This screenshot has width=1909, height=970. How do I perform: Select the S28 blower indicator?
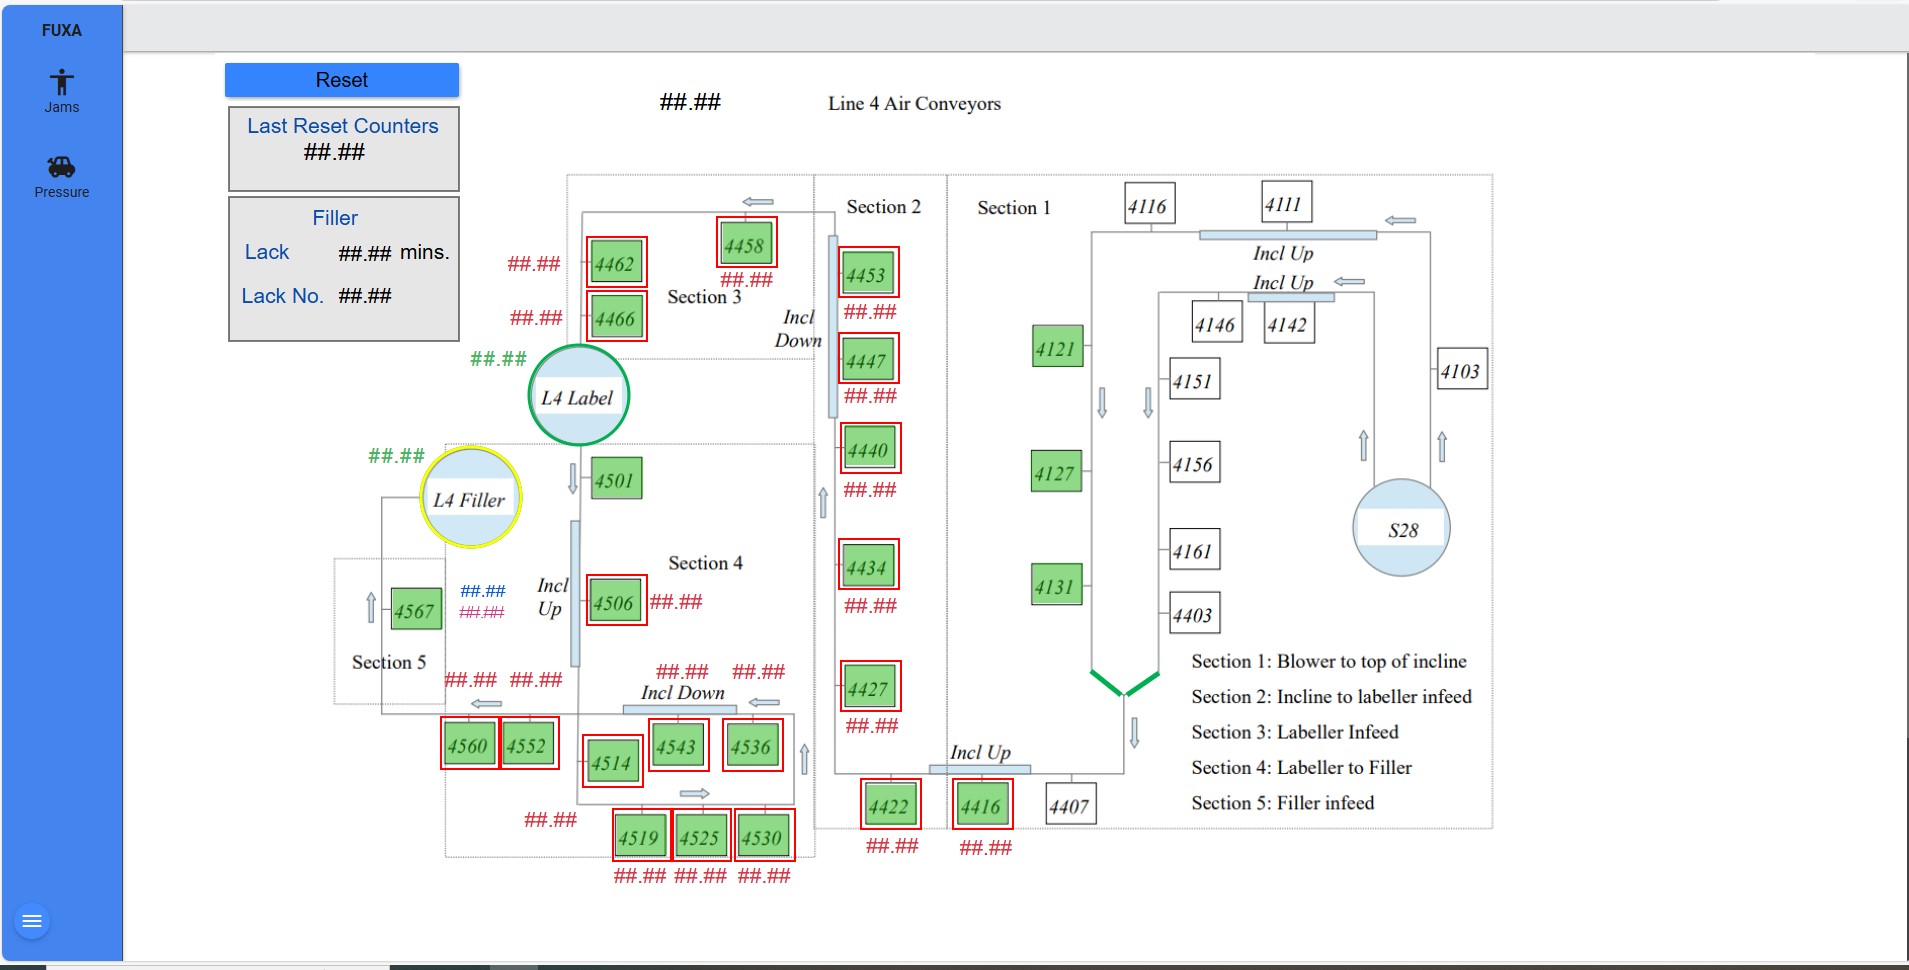pyautogui.click(x=1401, y=527)
